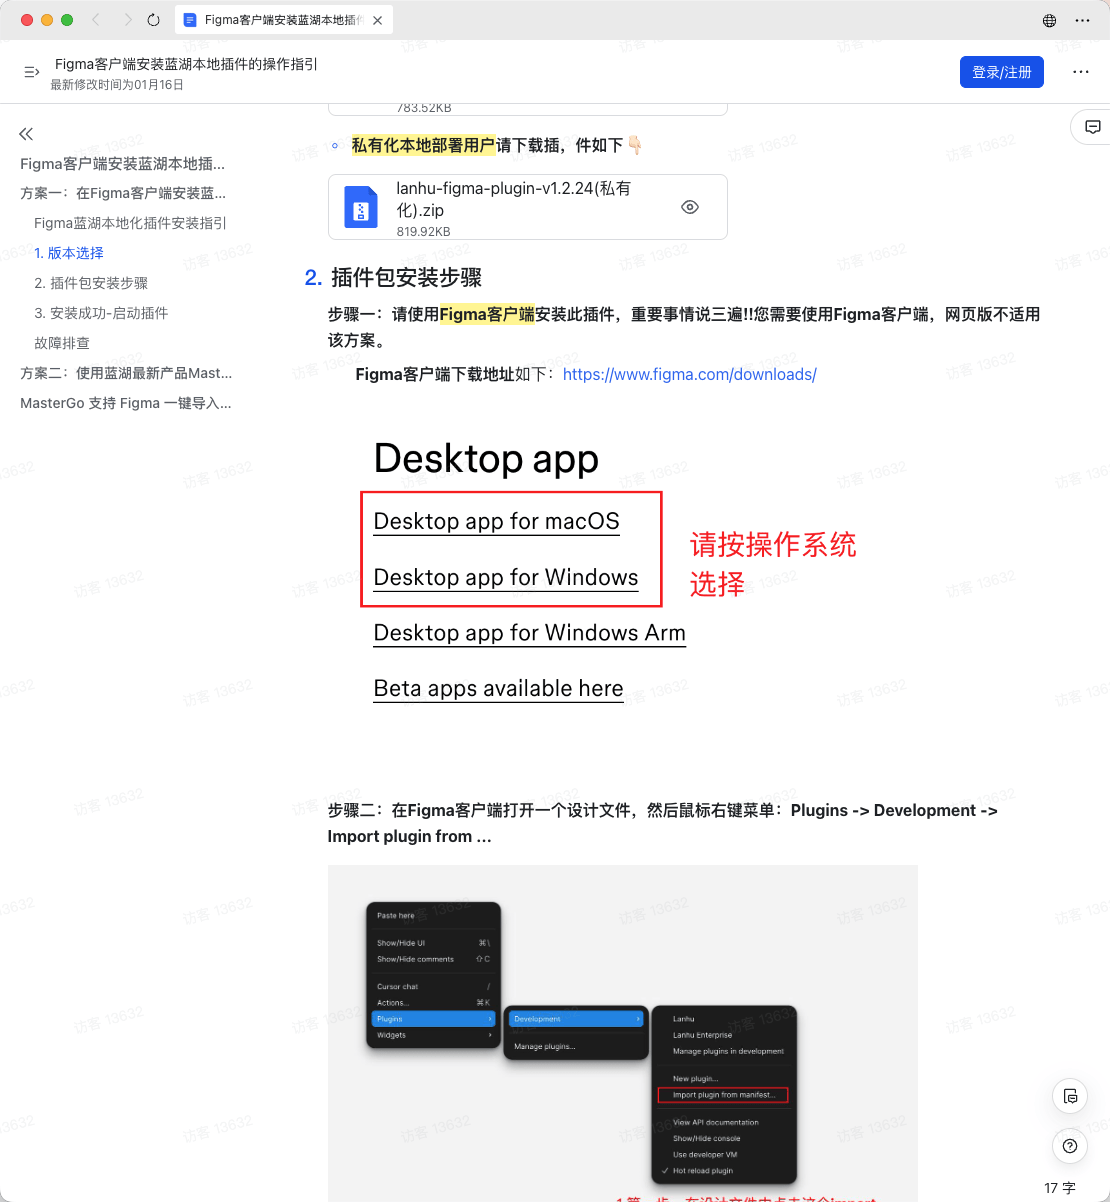The width and height of the screenshot is (1110, 1202).
Task: Click the 2. 插件包安装步骤 heading
Action: coord(394,277)
